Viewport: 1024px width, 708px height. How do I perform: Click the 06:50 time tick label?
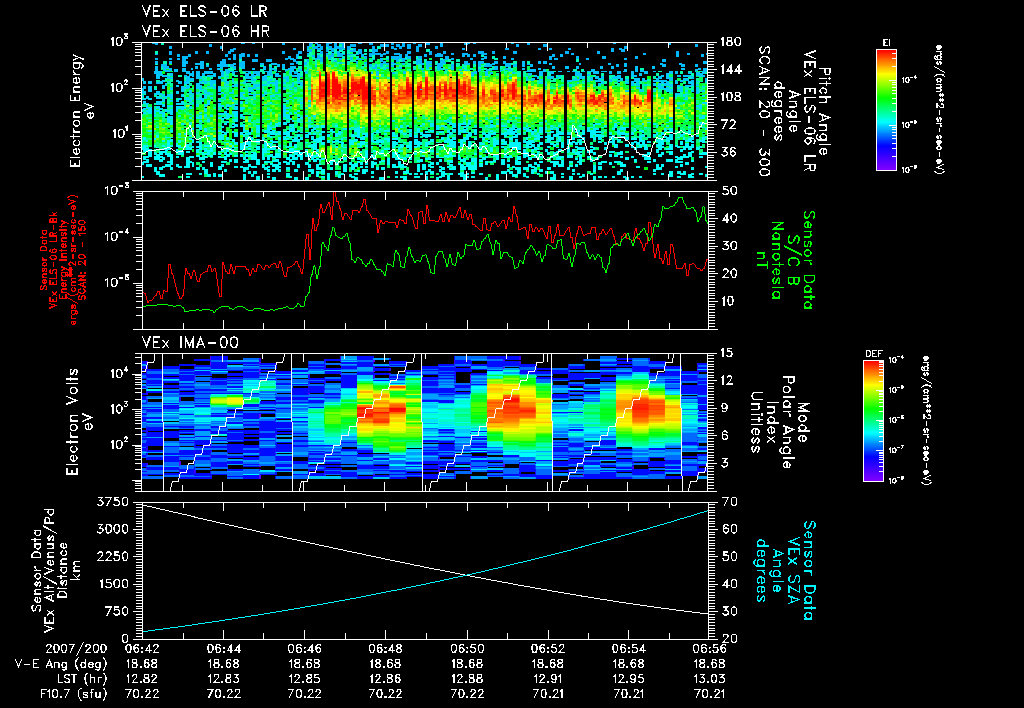click(467, 649)
